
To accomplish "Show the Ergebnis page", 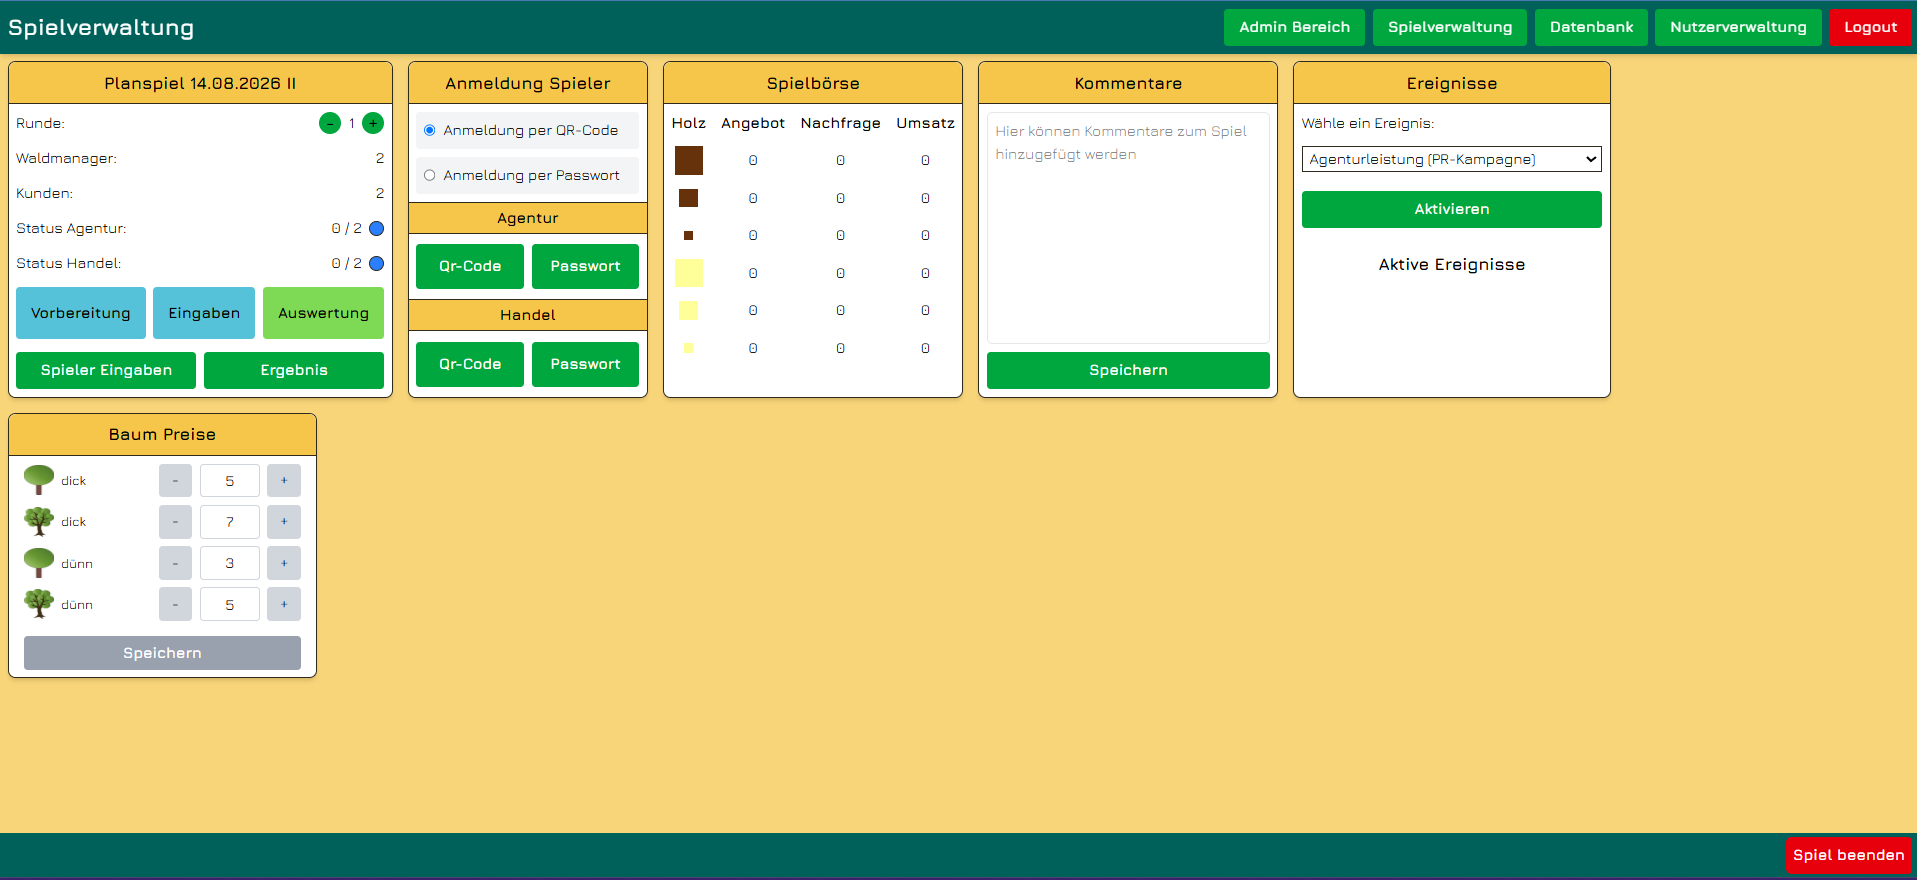I will click(294, 370).
